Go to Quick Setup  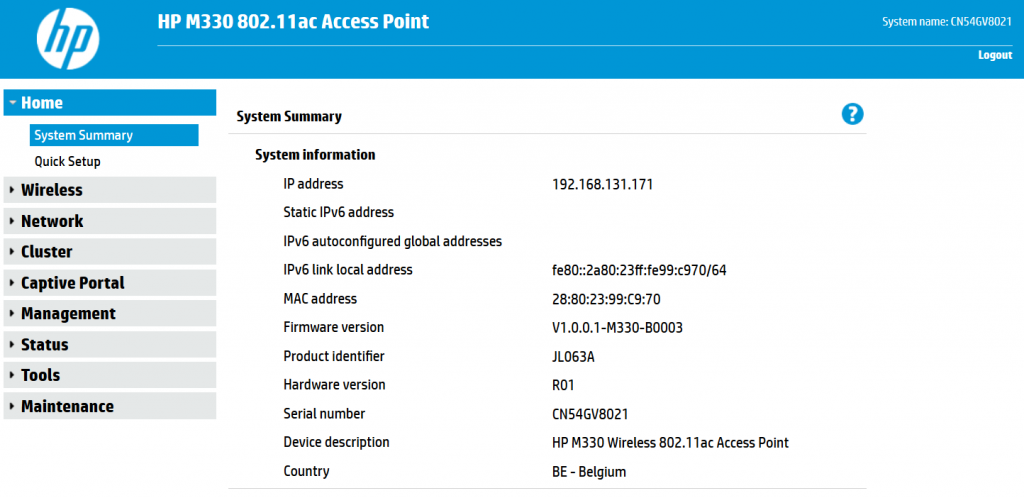pyautogui.click(x=67, y=161)
